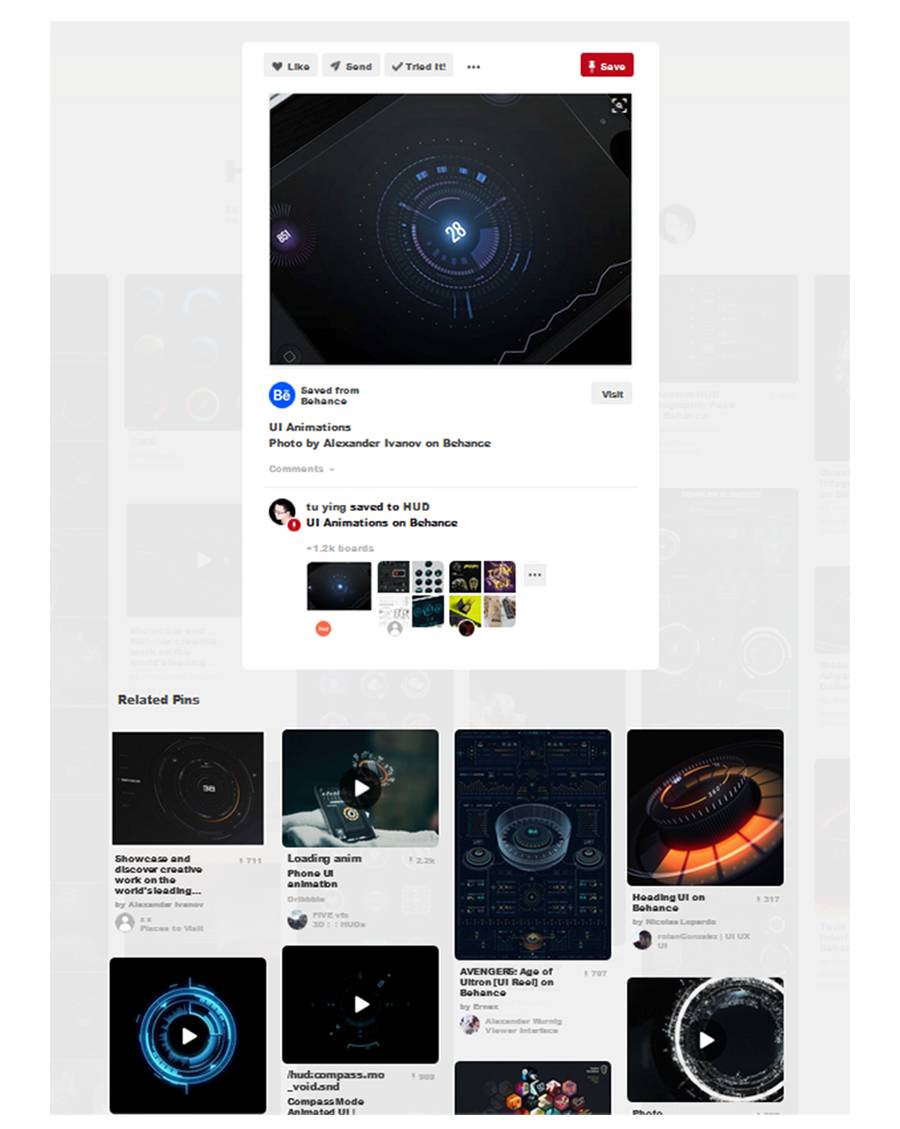Open the three-dot more options menu

473,67
